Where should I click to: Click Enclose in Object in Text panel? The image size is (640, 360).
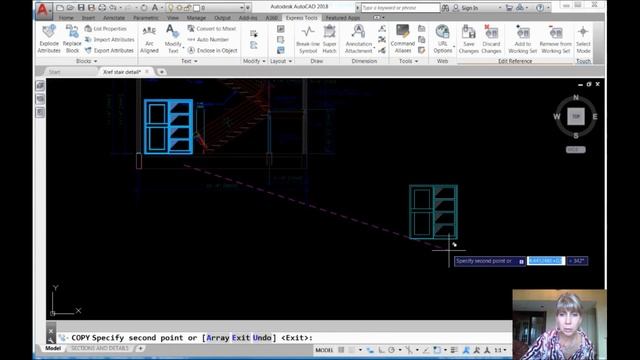(x=213, y=50)
